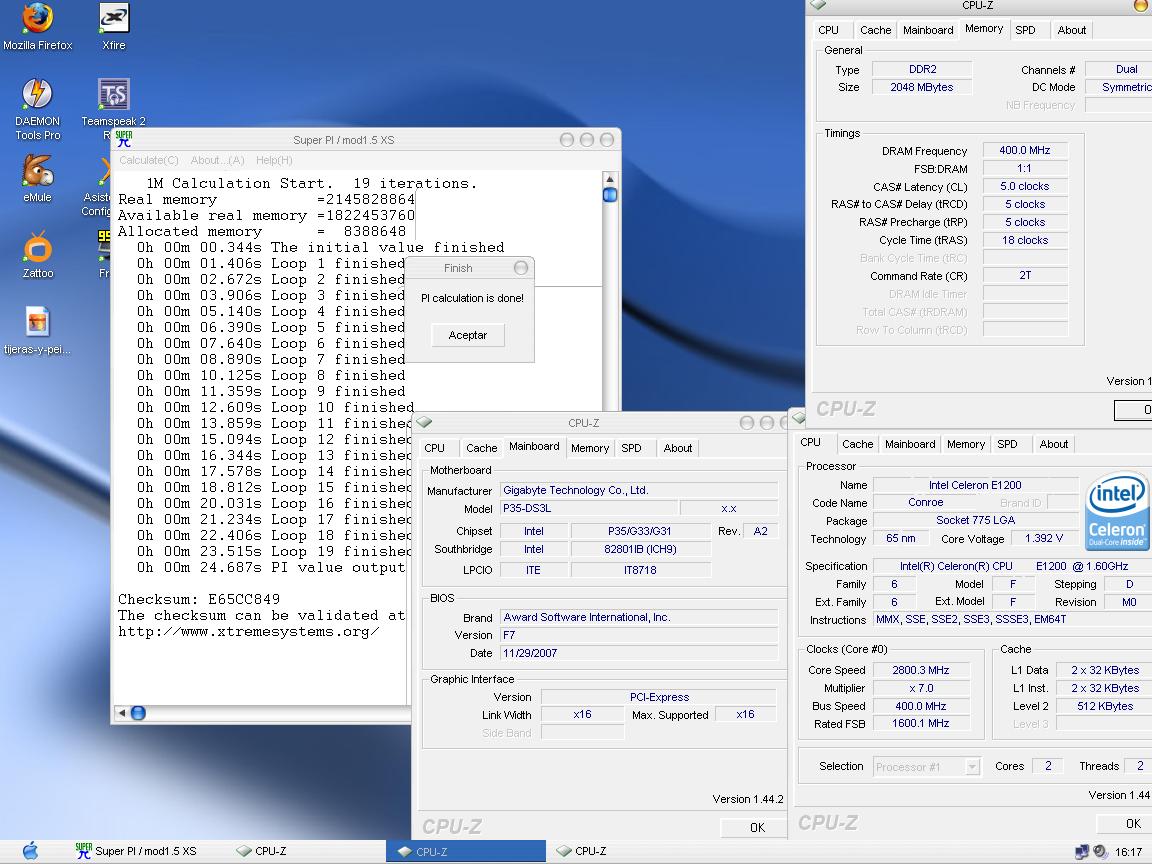
Task: Click CAS# Latency 5.0 clocks value
Action: [1025, 187]
